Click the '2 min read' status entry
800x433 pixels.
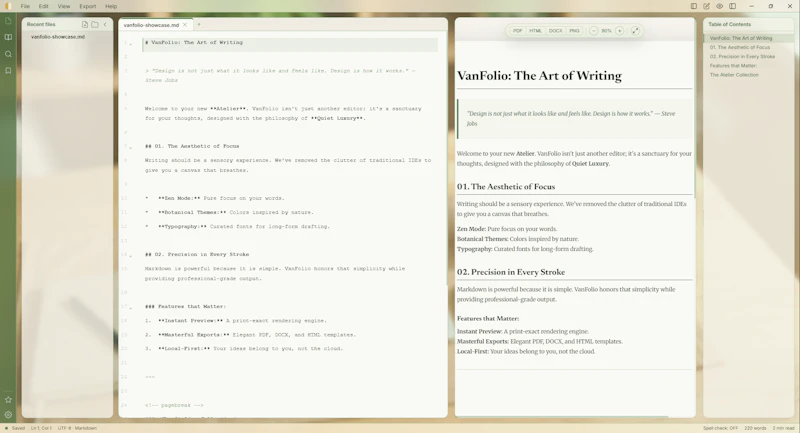783,428
